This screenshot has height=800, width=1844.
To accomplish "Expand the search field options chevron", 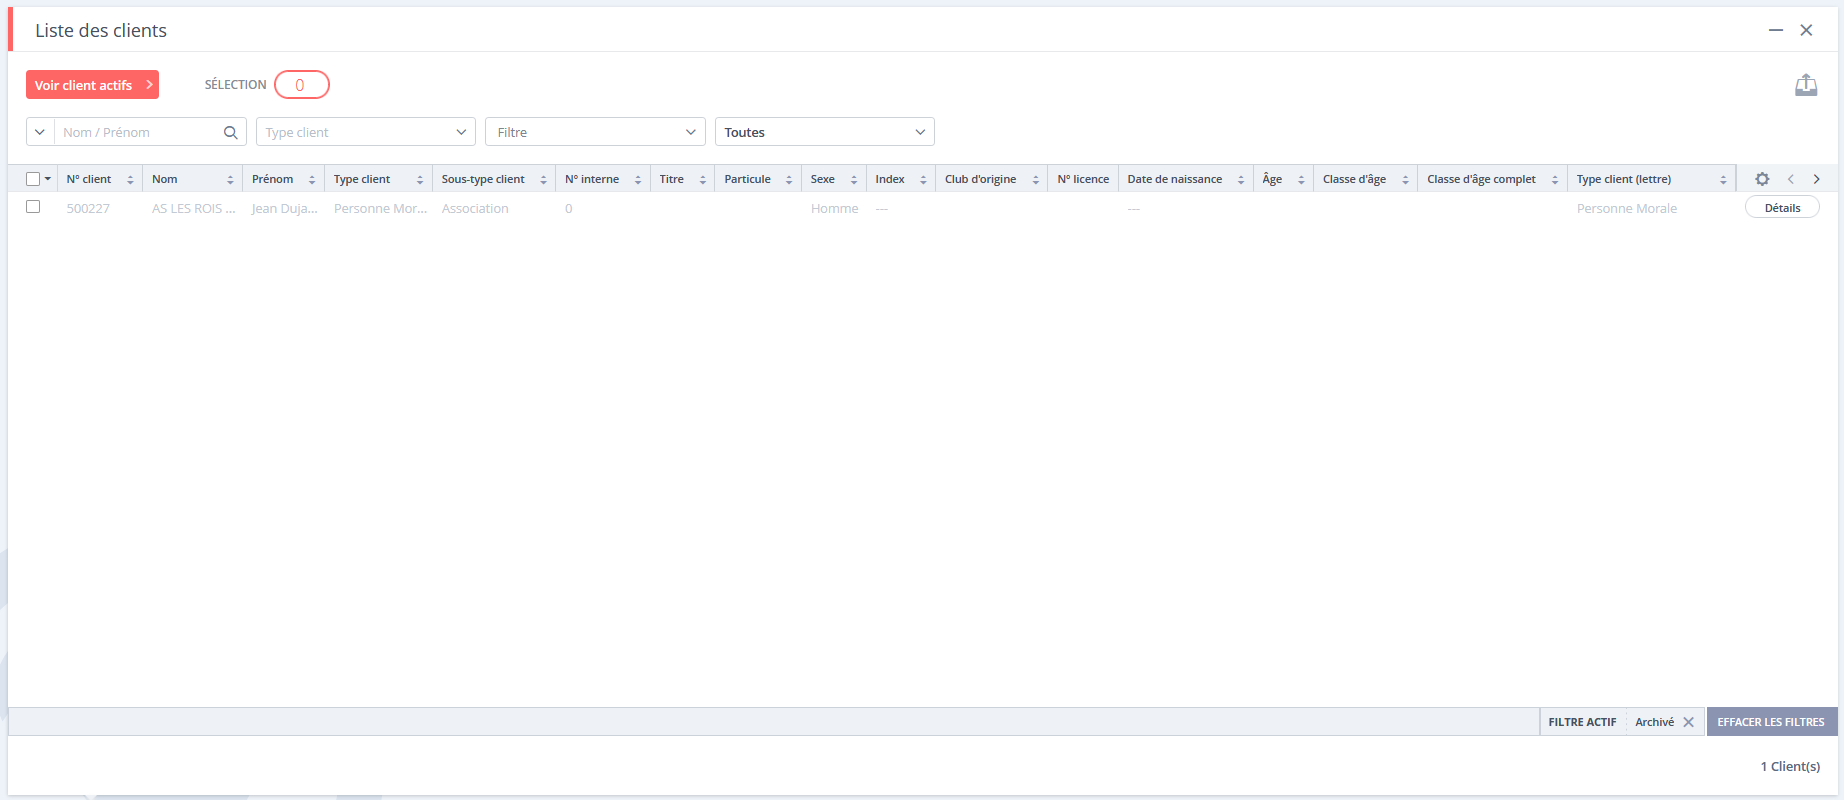I will click(40, 132).
